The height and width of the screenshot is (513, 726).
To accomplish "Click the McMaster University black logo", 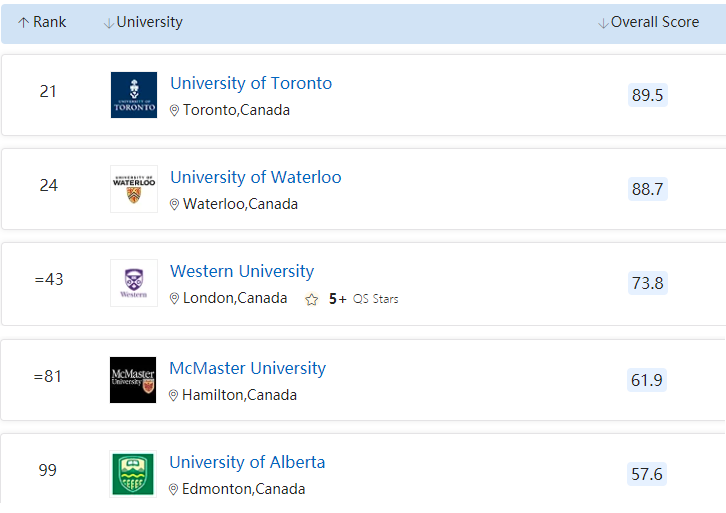I will tap(133, 380).
